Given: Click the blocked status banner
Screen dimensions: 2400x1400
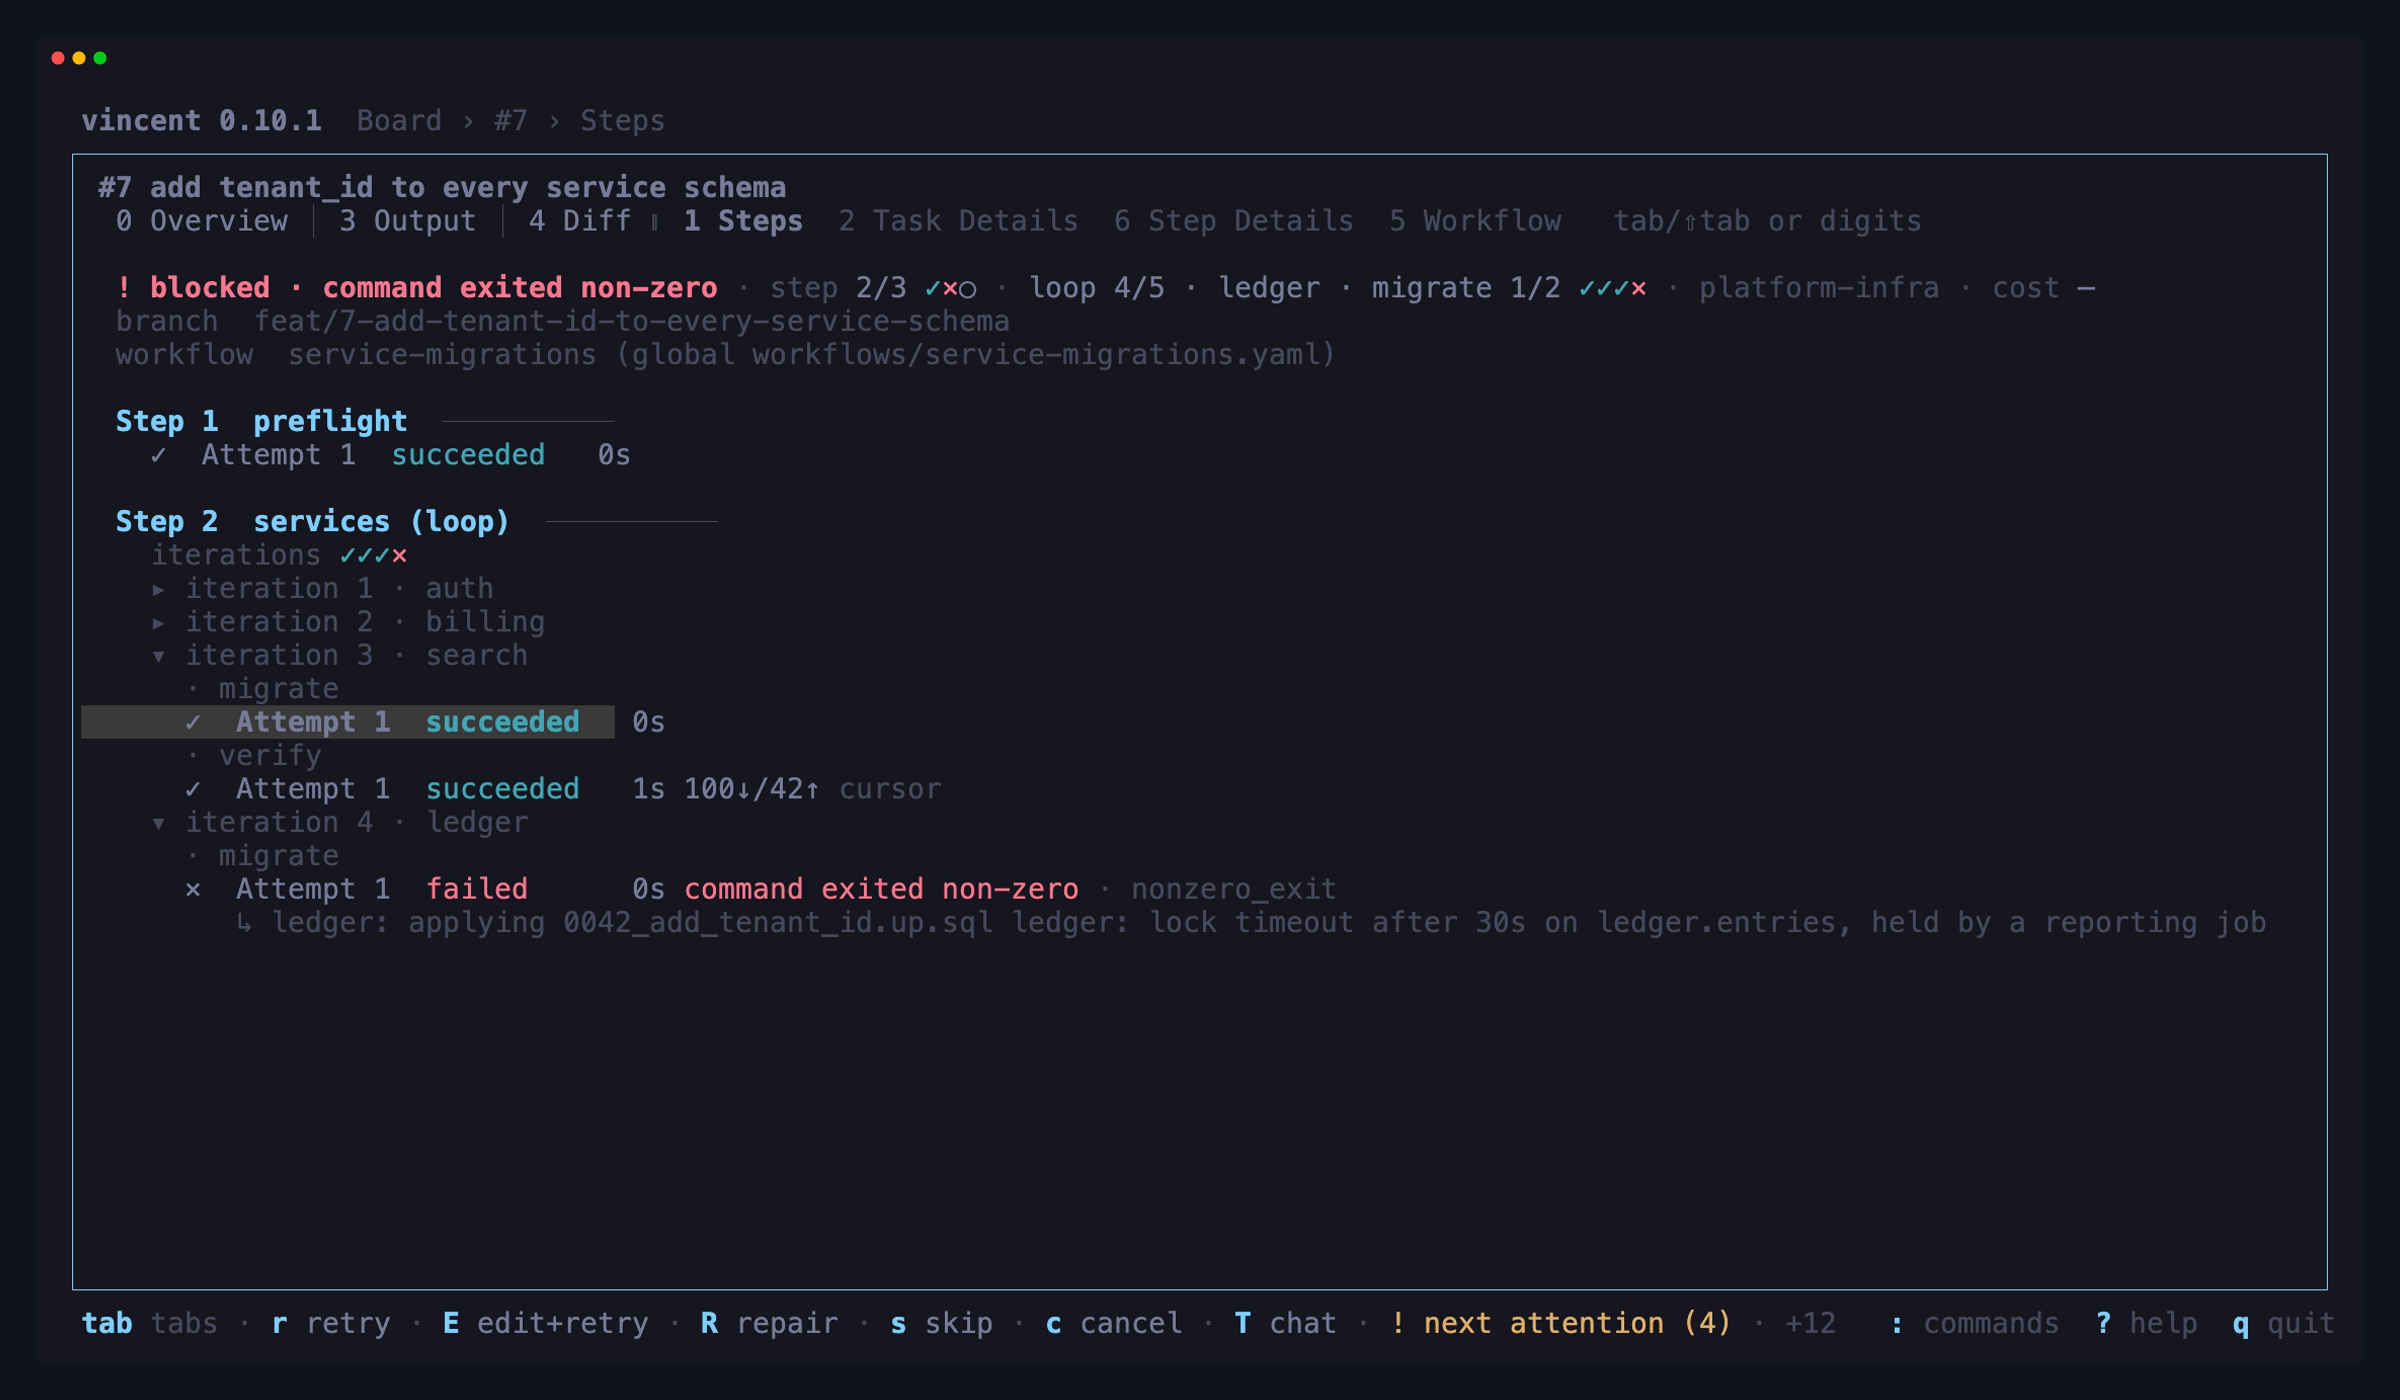Looking at the screenshot, I should coord(416,288).
